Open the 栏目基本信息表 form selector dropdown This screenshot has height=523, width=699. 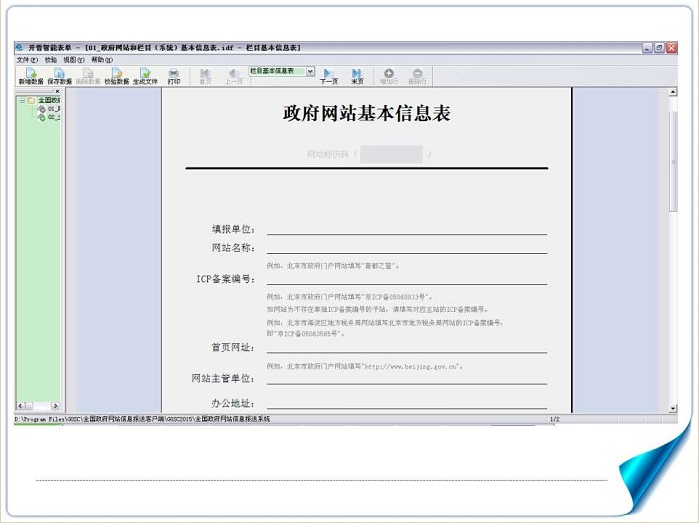(310, 72)
